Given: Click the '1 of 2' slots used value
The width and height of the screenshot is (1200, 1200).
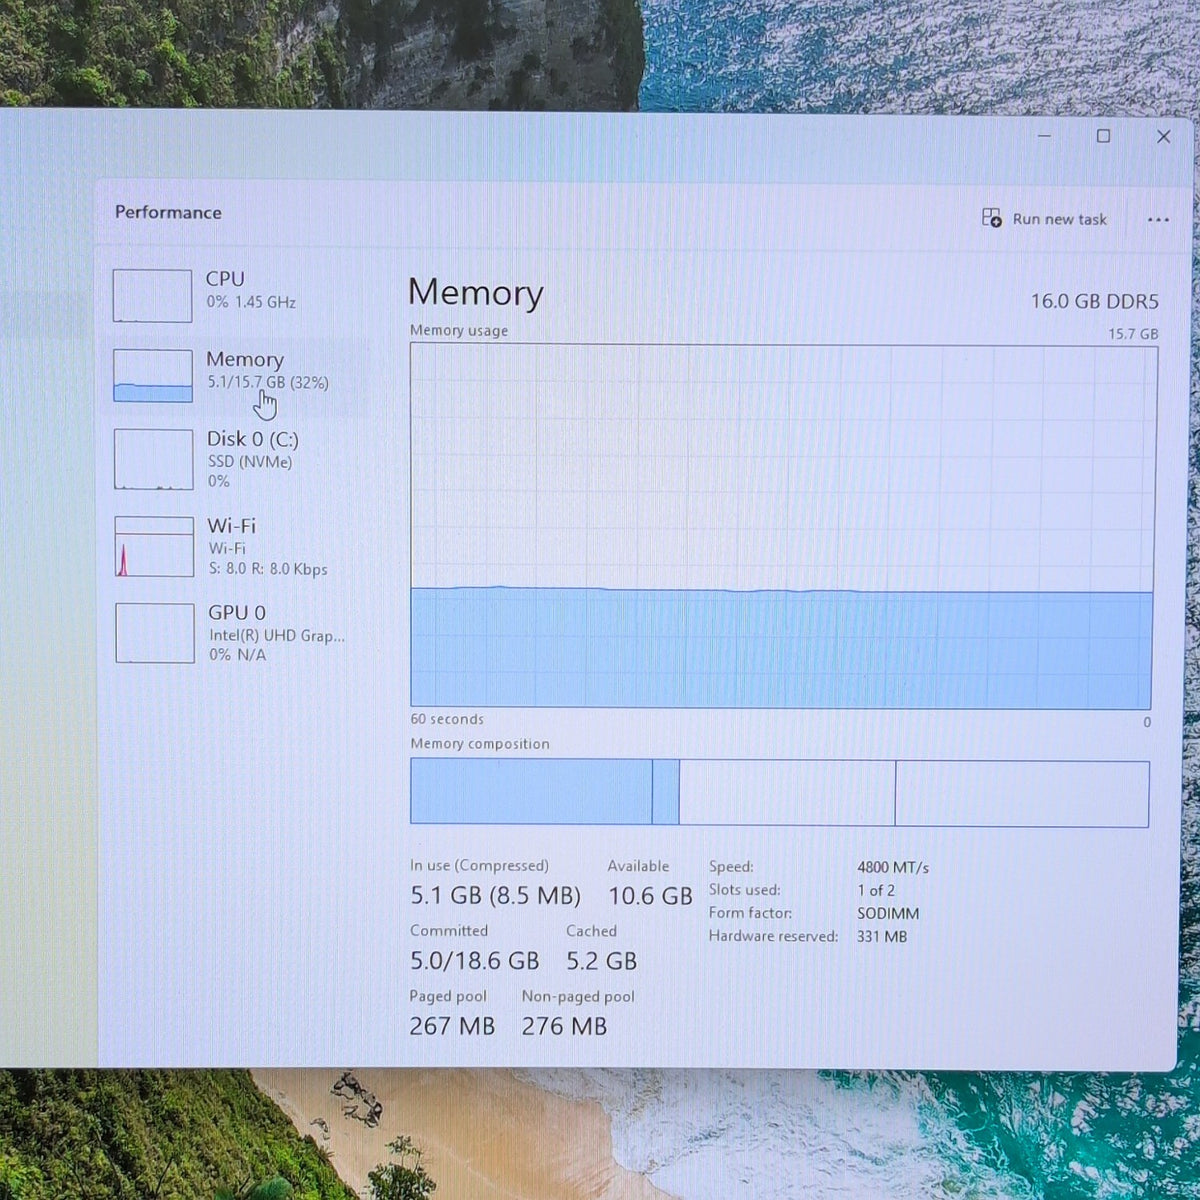Looking at the screenshot, I should tap(876, 890).
